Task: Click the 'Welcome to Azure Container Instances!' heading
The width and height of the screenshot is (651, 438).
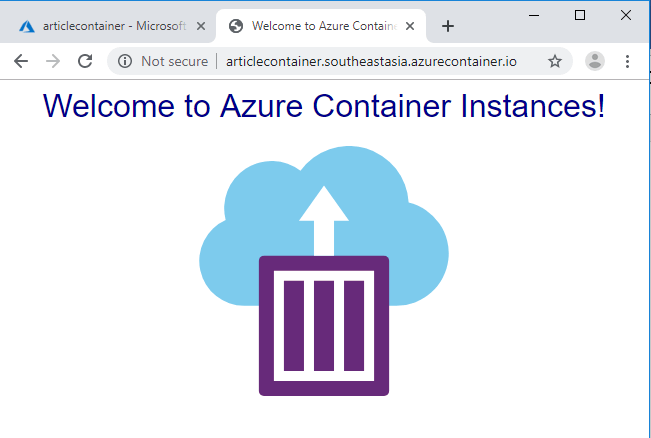Action: click(324, 106)
